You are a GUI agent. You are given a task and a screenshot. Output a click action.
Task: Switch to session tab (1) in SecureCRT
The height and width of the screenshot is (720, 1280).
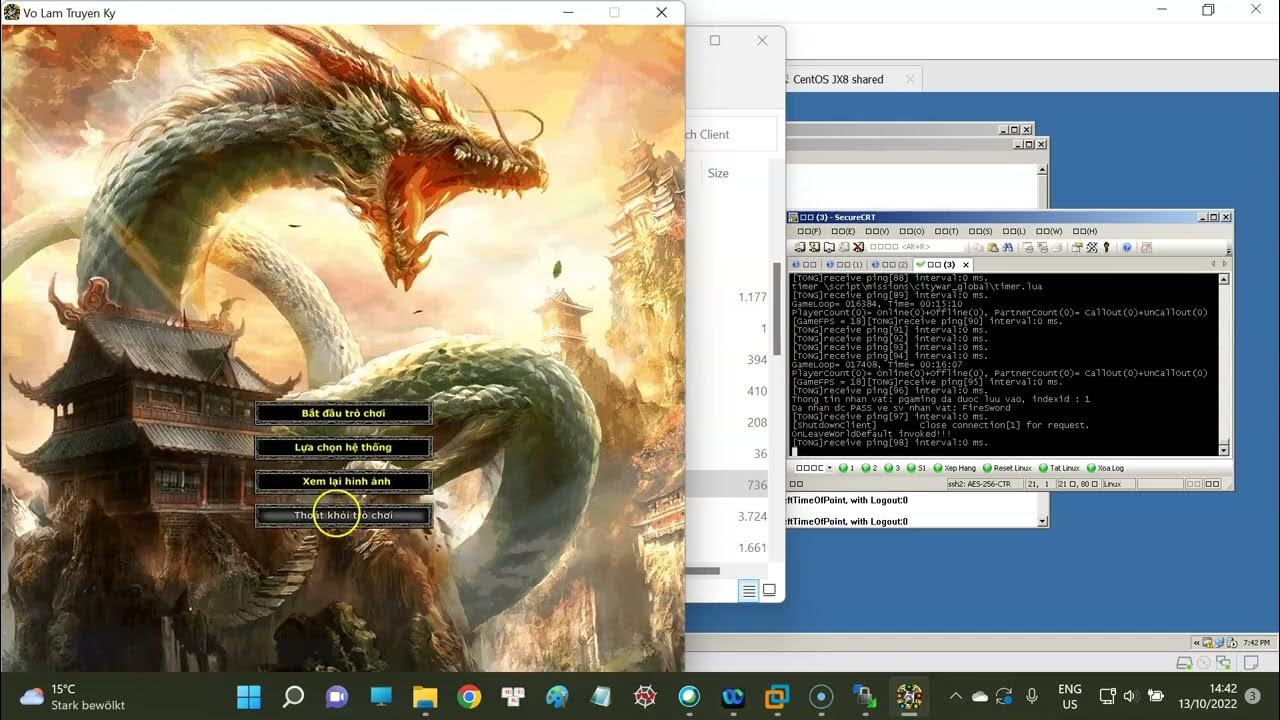pyautogui.click(x=843, y=265)
